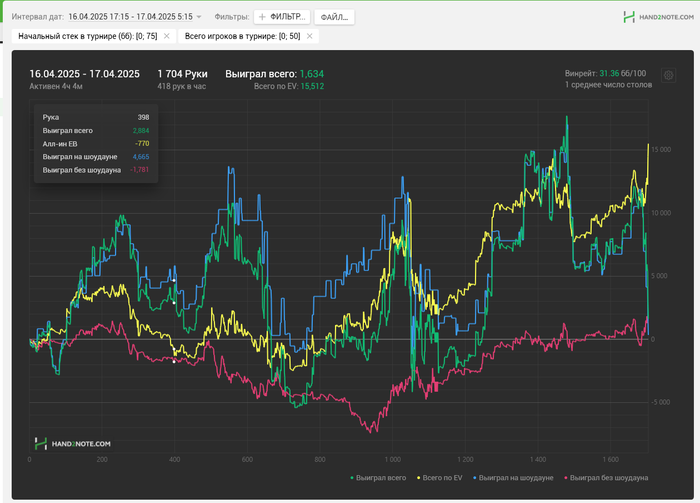Expand the date interval dropdown arrow
The width and height of the screenshot is (700, 503).
(199, 17)
